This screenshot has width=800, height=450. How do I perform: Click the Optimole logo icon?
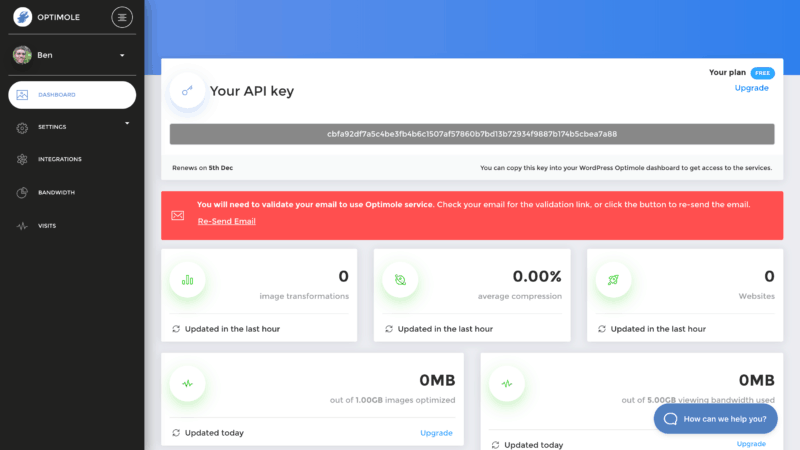(22, 17)
